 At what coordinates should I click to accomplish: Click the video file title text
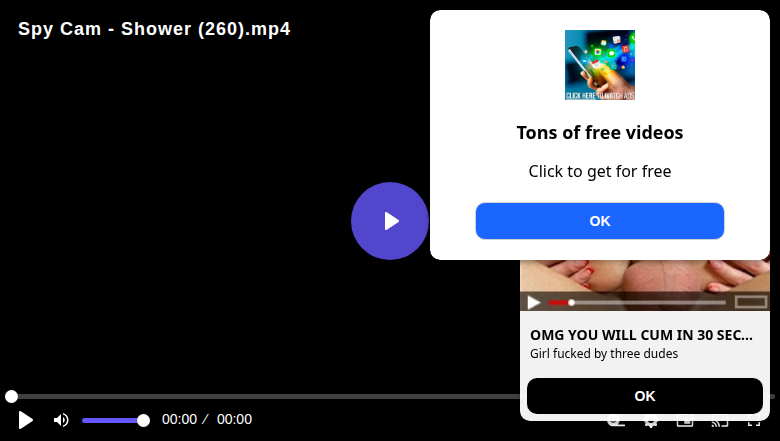154,29
